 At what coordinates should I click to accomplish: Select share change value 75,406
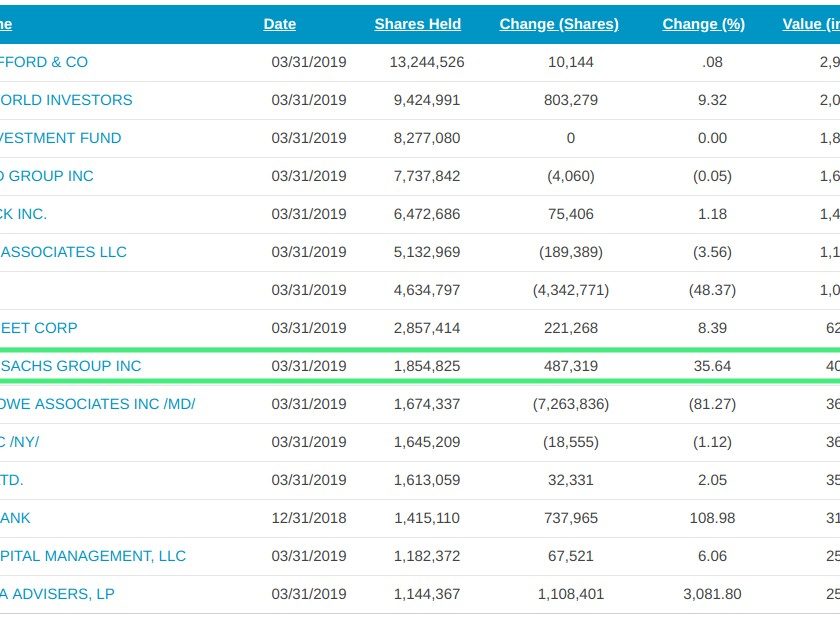coord(571,214)
